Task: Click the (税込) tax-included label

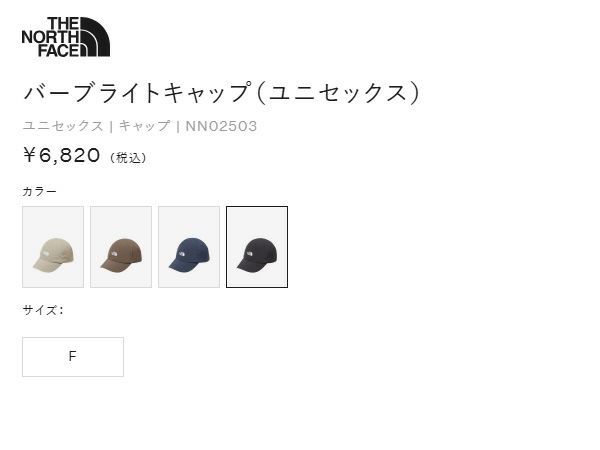Action: coord(128,157)
